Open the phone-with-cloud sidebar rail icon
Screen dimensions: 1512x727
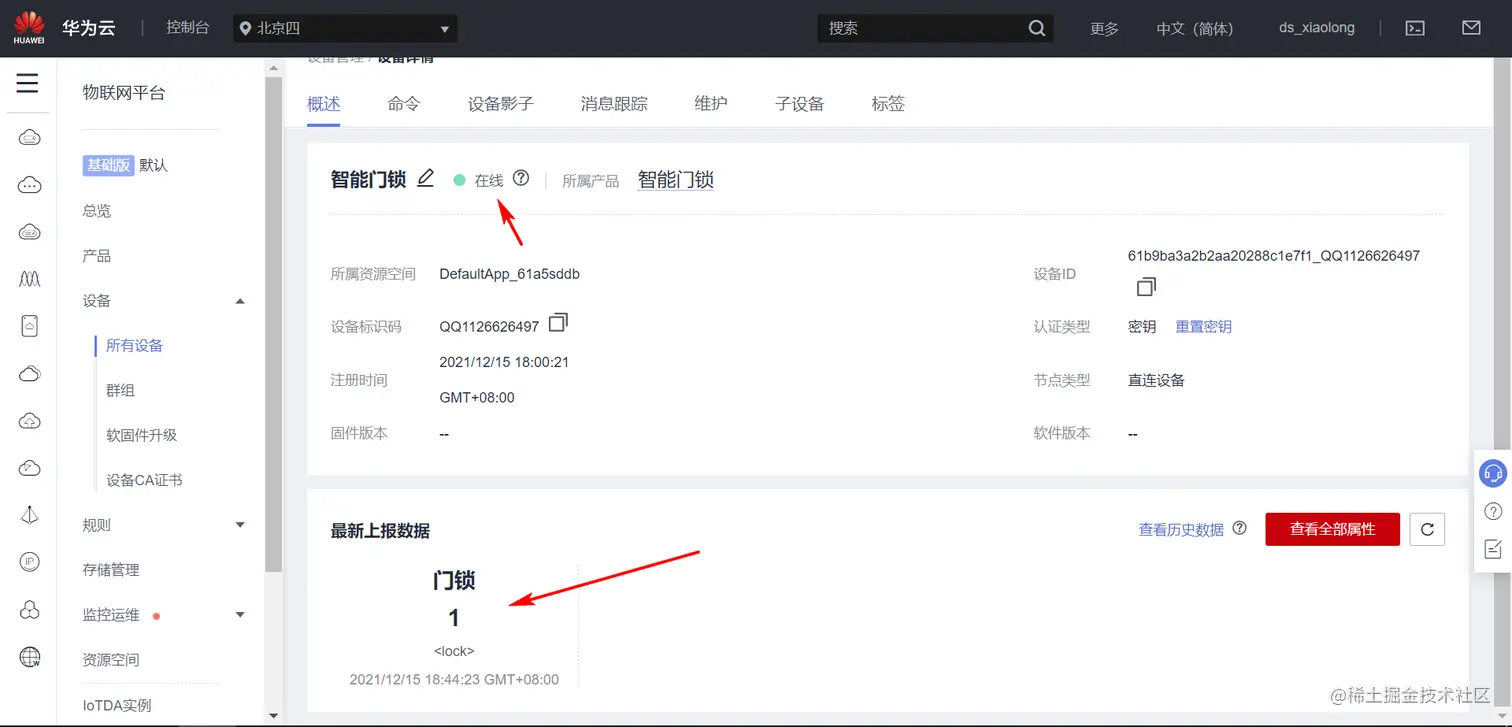pyautogui.click(x=30, y=326)
